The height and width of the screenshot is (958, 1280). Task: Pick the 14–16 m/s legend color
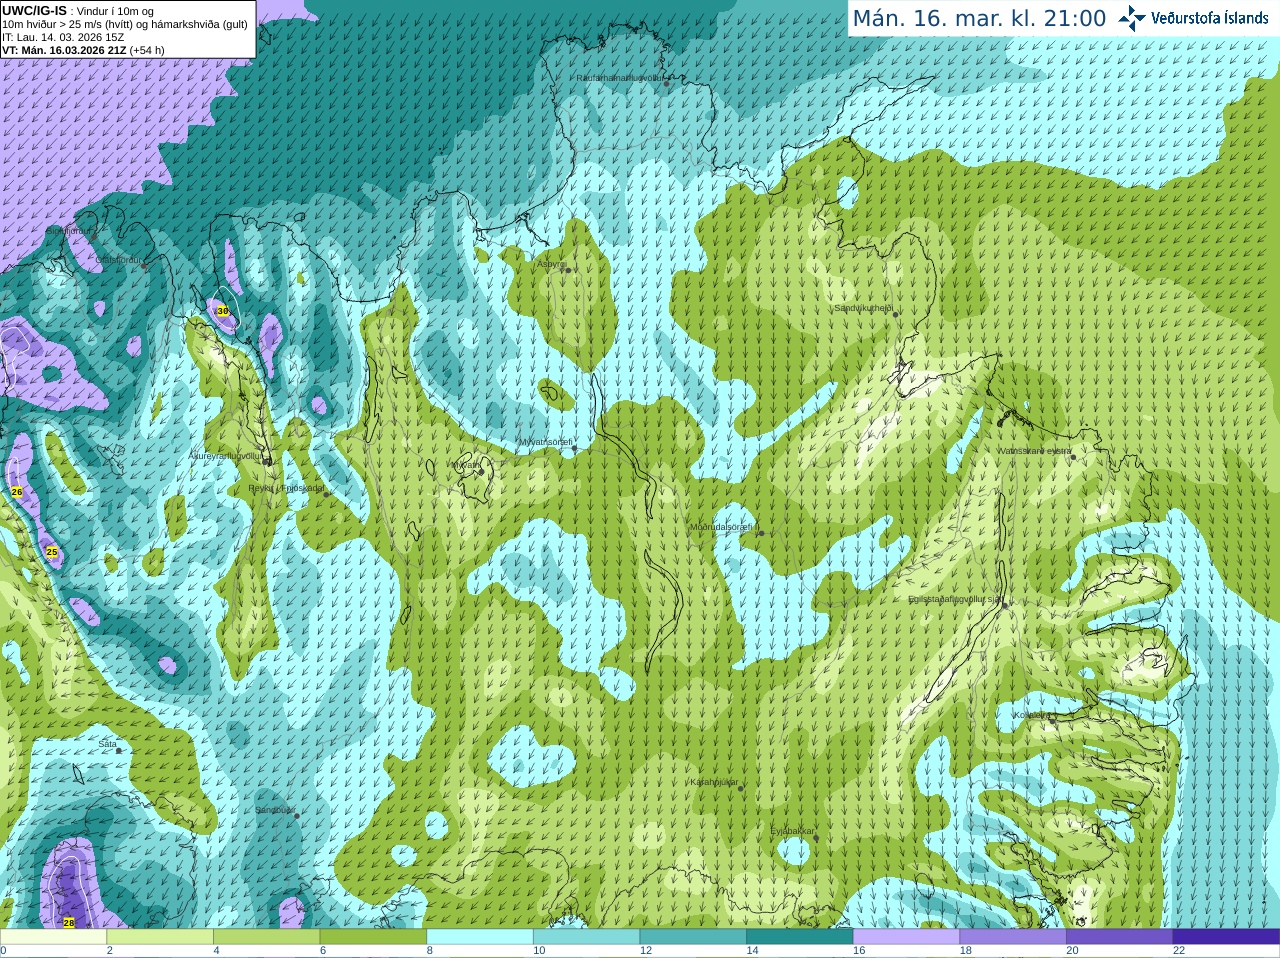coord(800,937)
